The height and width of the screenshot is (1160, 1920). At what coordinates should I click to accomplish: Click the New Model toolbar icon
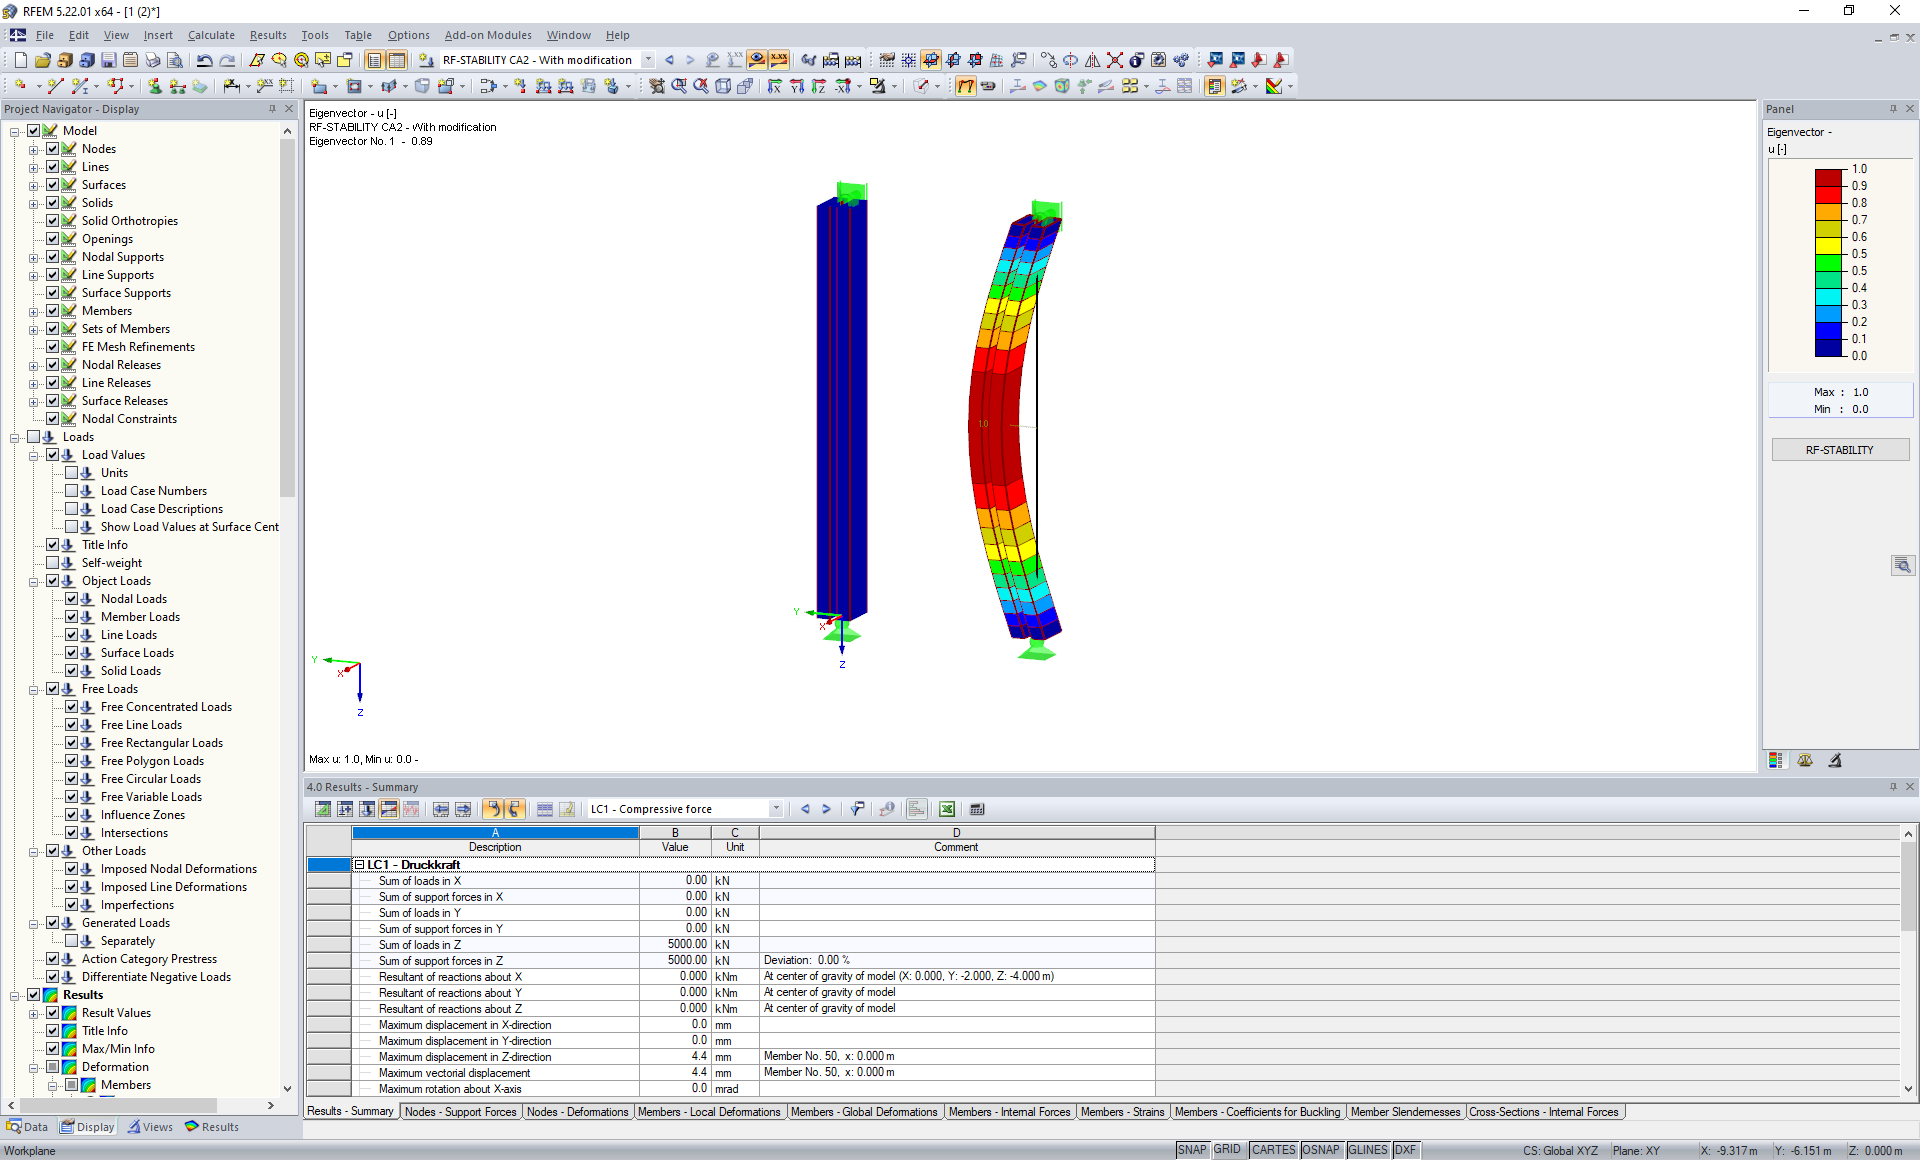[x=19, y=60]
